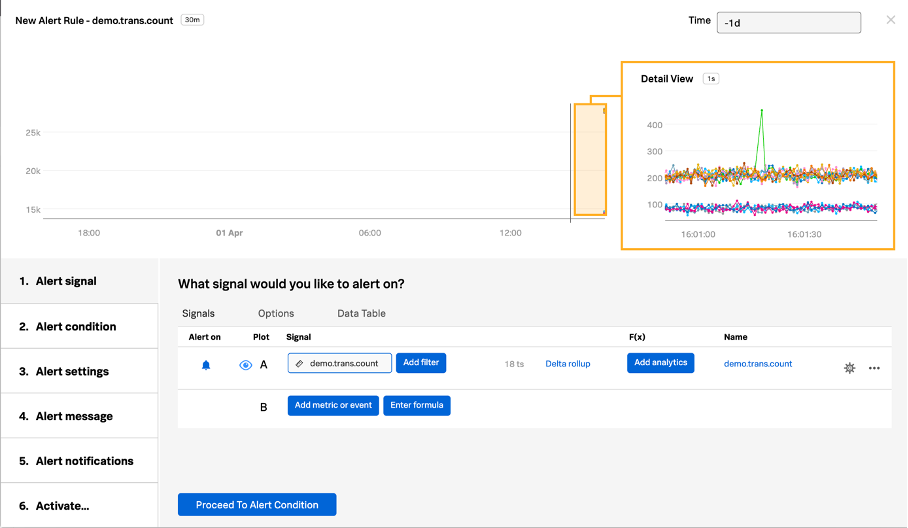This screenshot has width=908, height=528.
Task: Switch to the Data Table tab
Action: coord(361,314)
